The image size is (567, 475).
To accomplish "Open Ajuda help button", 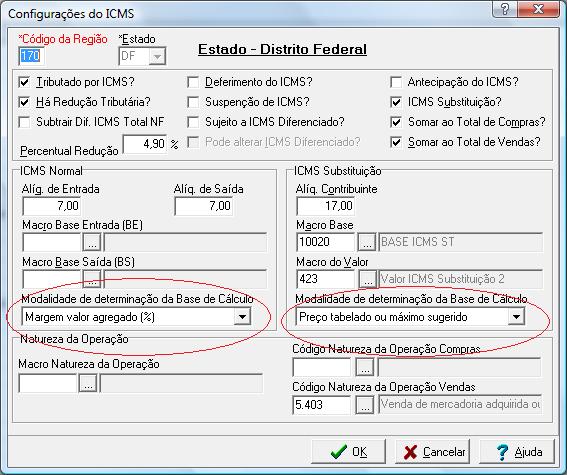I will [517, 452].
